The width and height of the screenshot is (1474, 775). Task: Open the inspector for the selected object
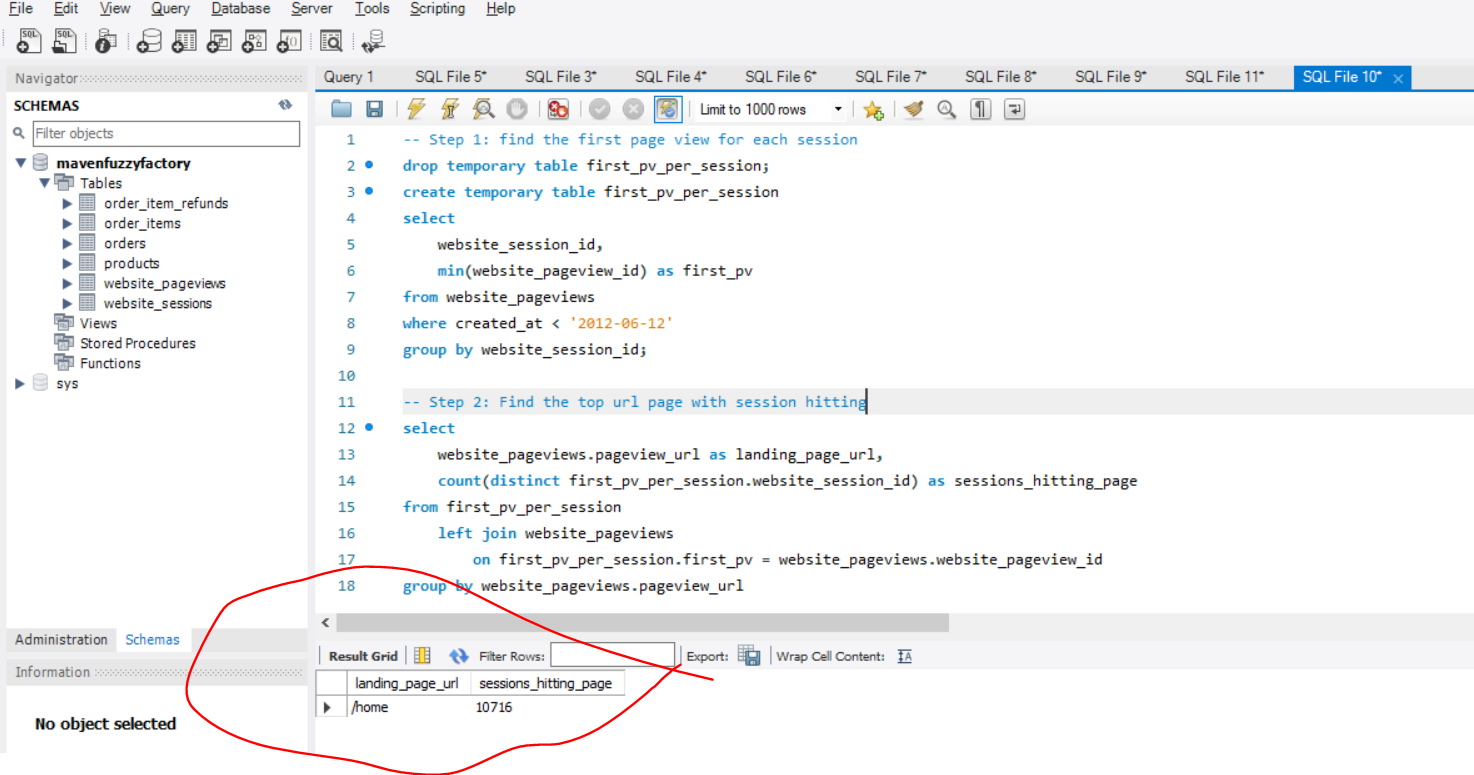106,41
